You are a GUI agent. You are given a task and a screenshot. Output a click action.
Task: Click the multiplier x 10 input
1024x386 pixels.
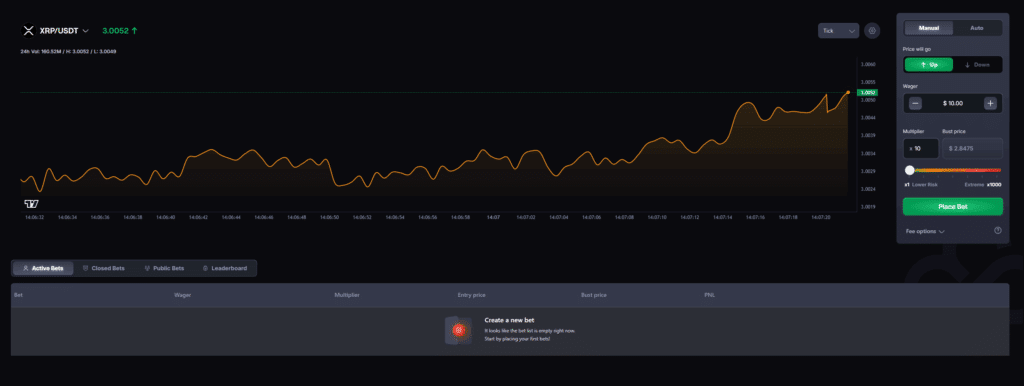921,149
